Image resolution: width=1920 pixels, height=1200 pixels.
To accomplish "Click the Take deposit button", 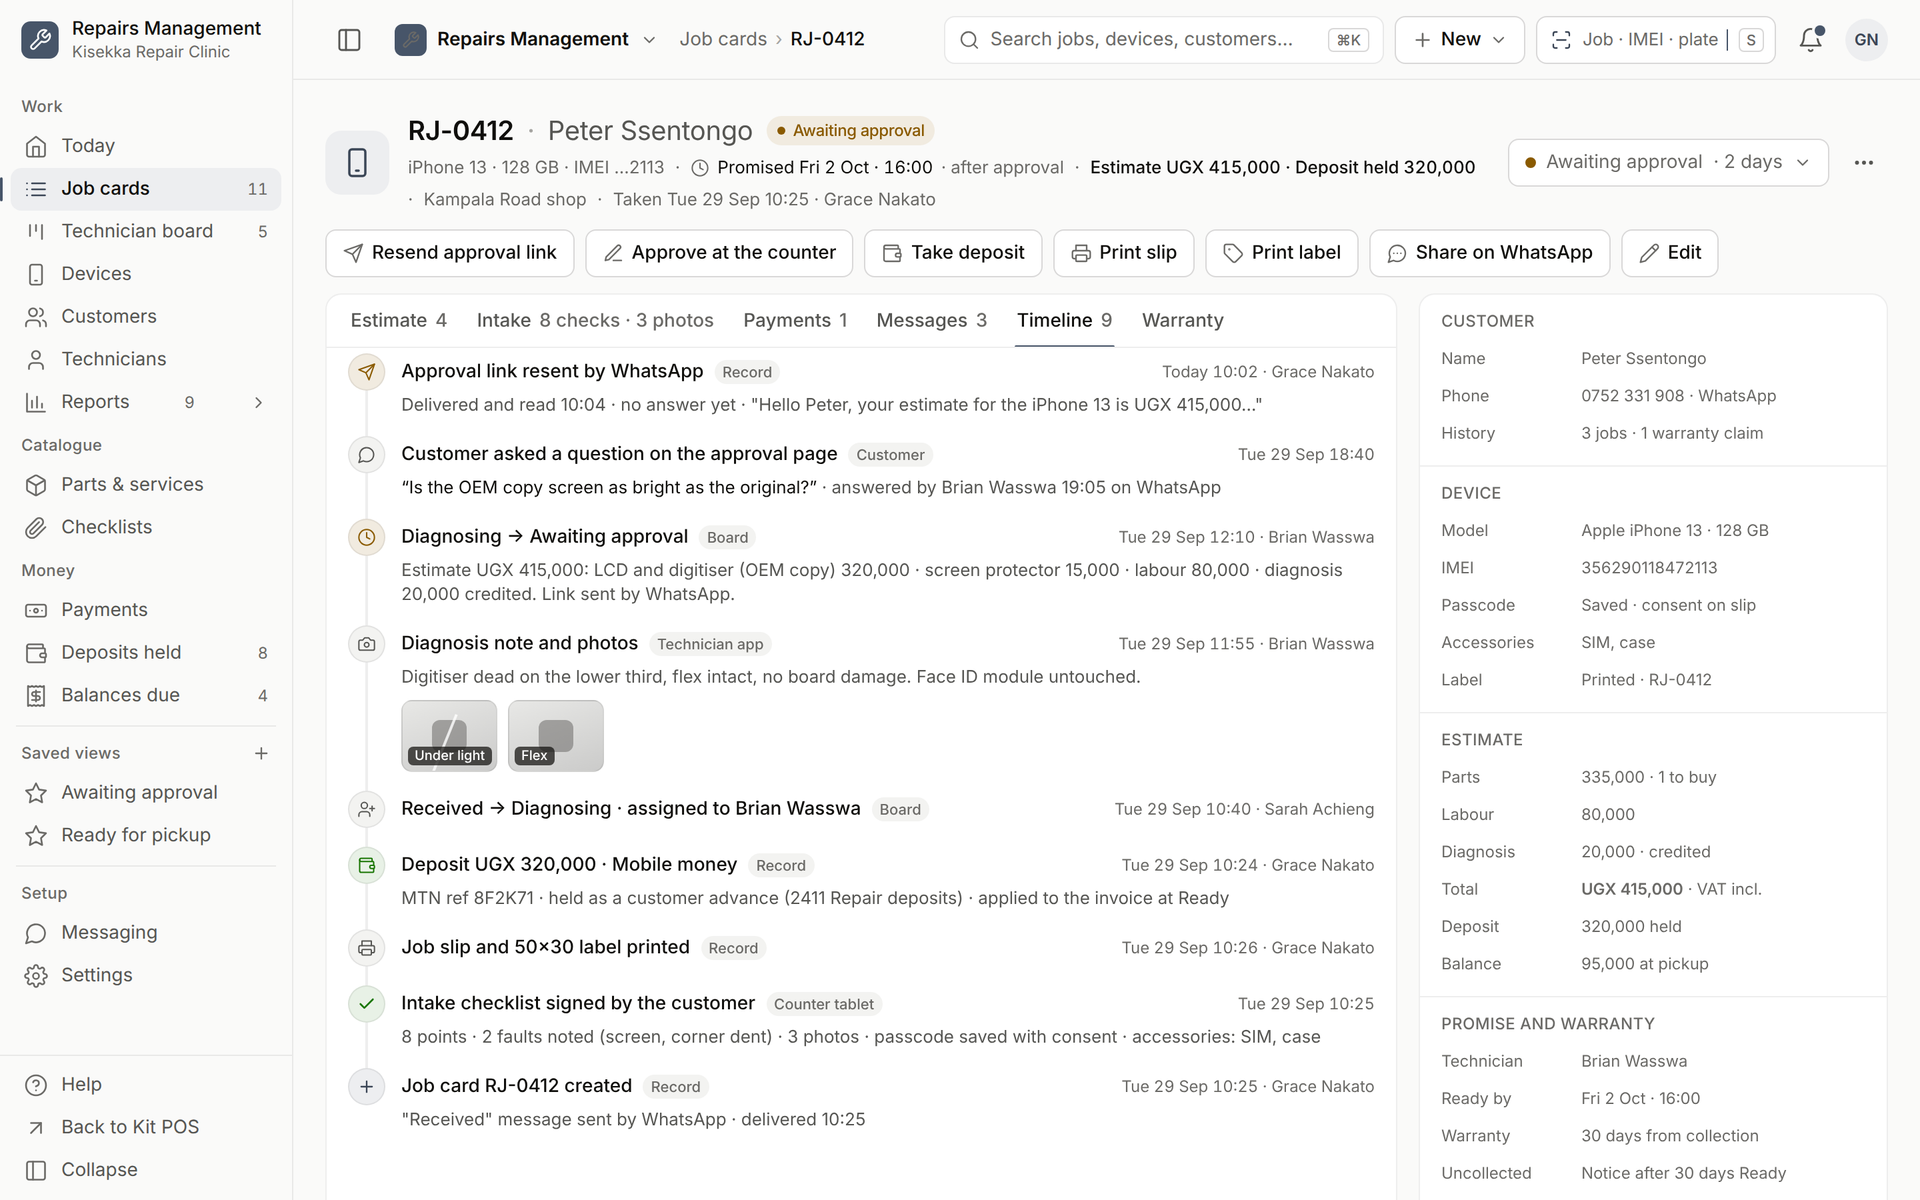I will (953, 253).
